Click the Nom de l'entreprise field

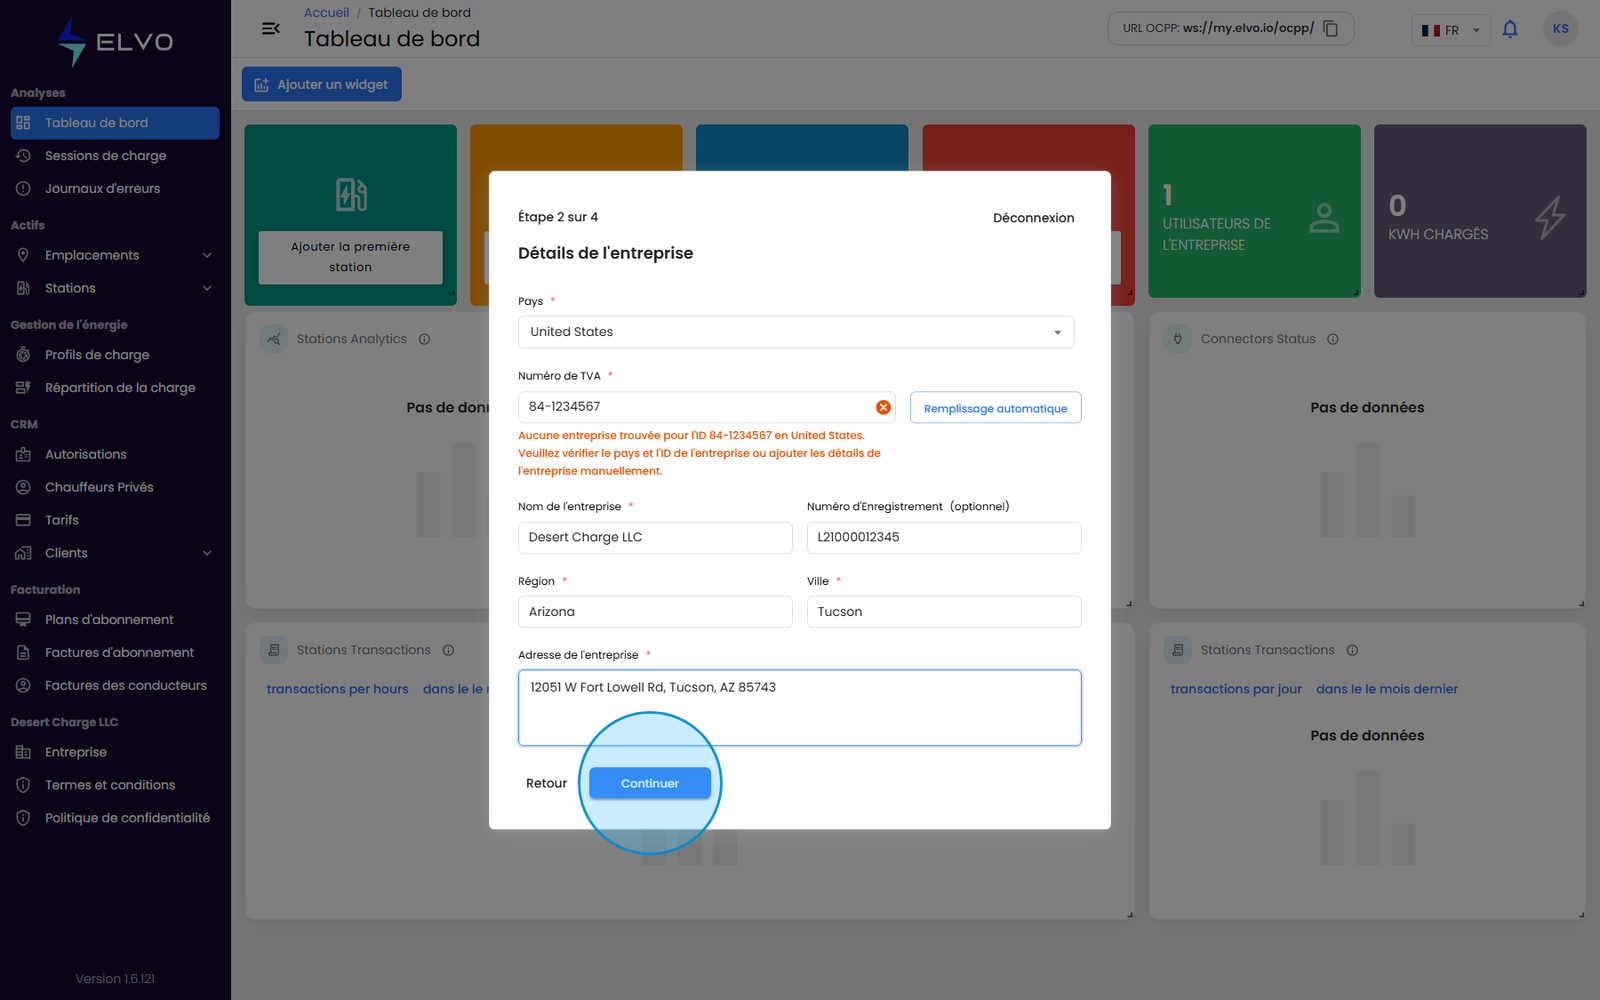click(655, 538)
